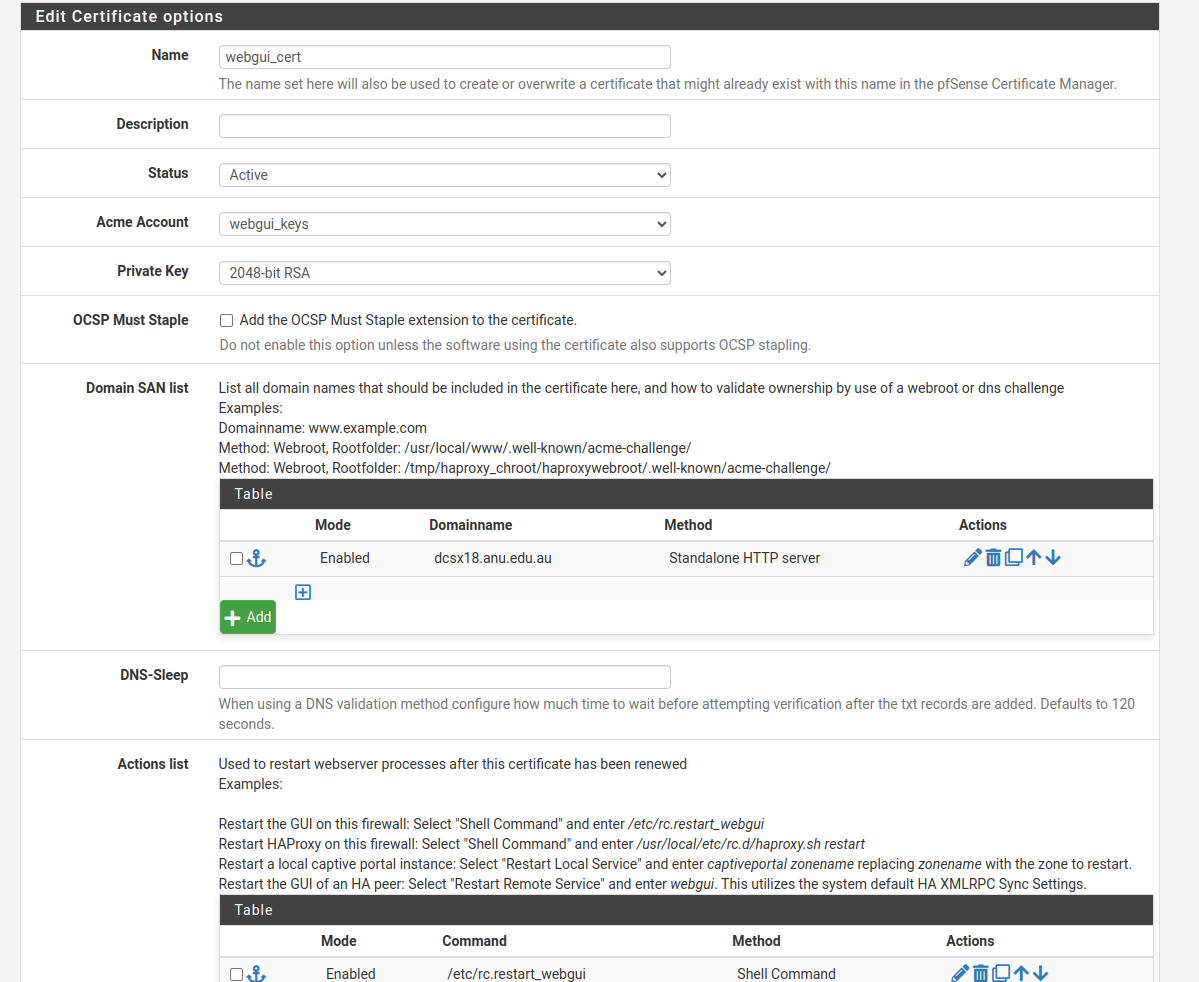Move the dcsx18.anu.edu.au row down
The image size is (1199, 982).
[1053, 558]
